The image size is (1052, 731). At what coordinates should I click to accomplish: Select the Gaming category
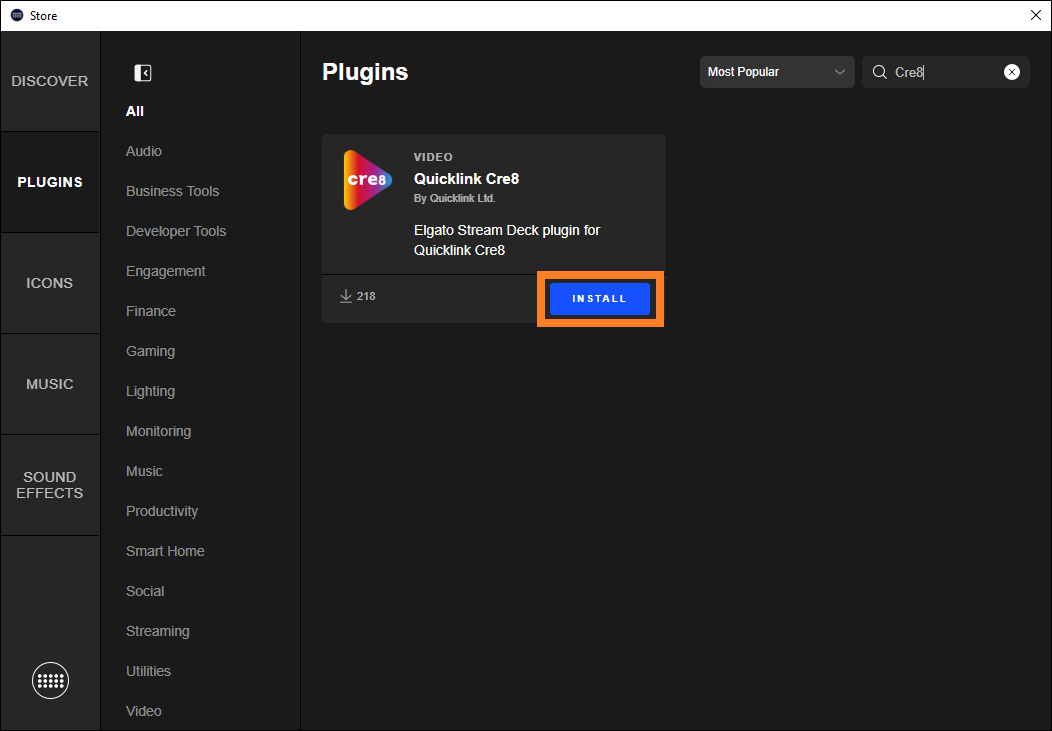(150, 351)
